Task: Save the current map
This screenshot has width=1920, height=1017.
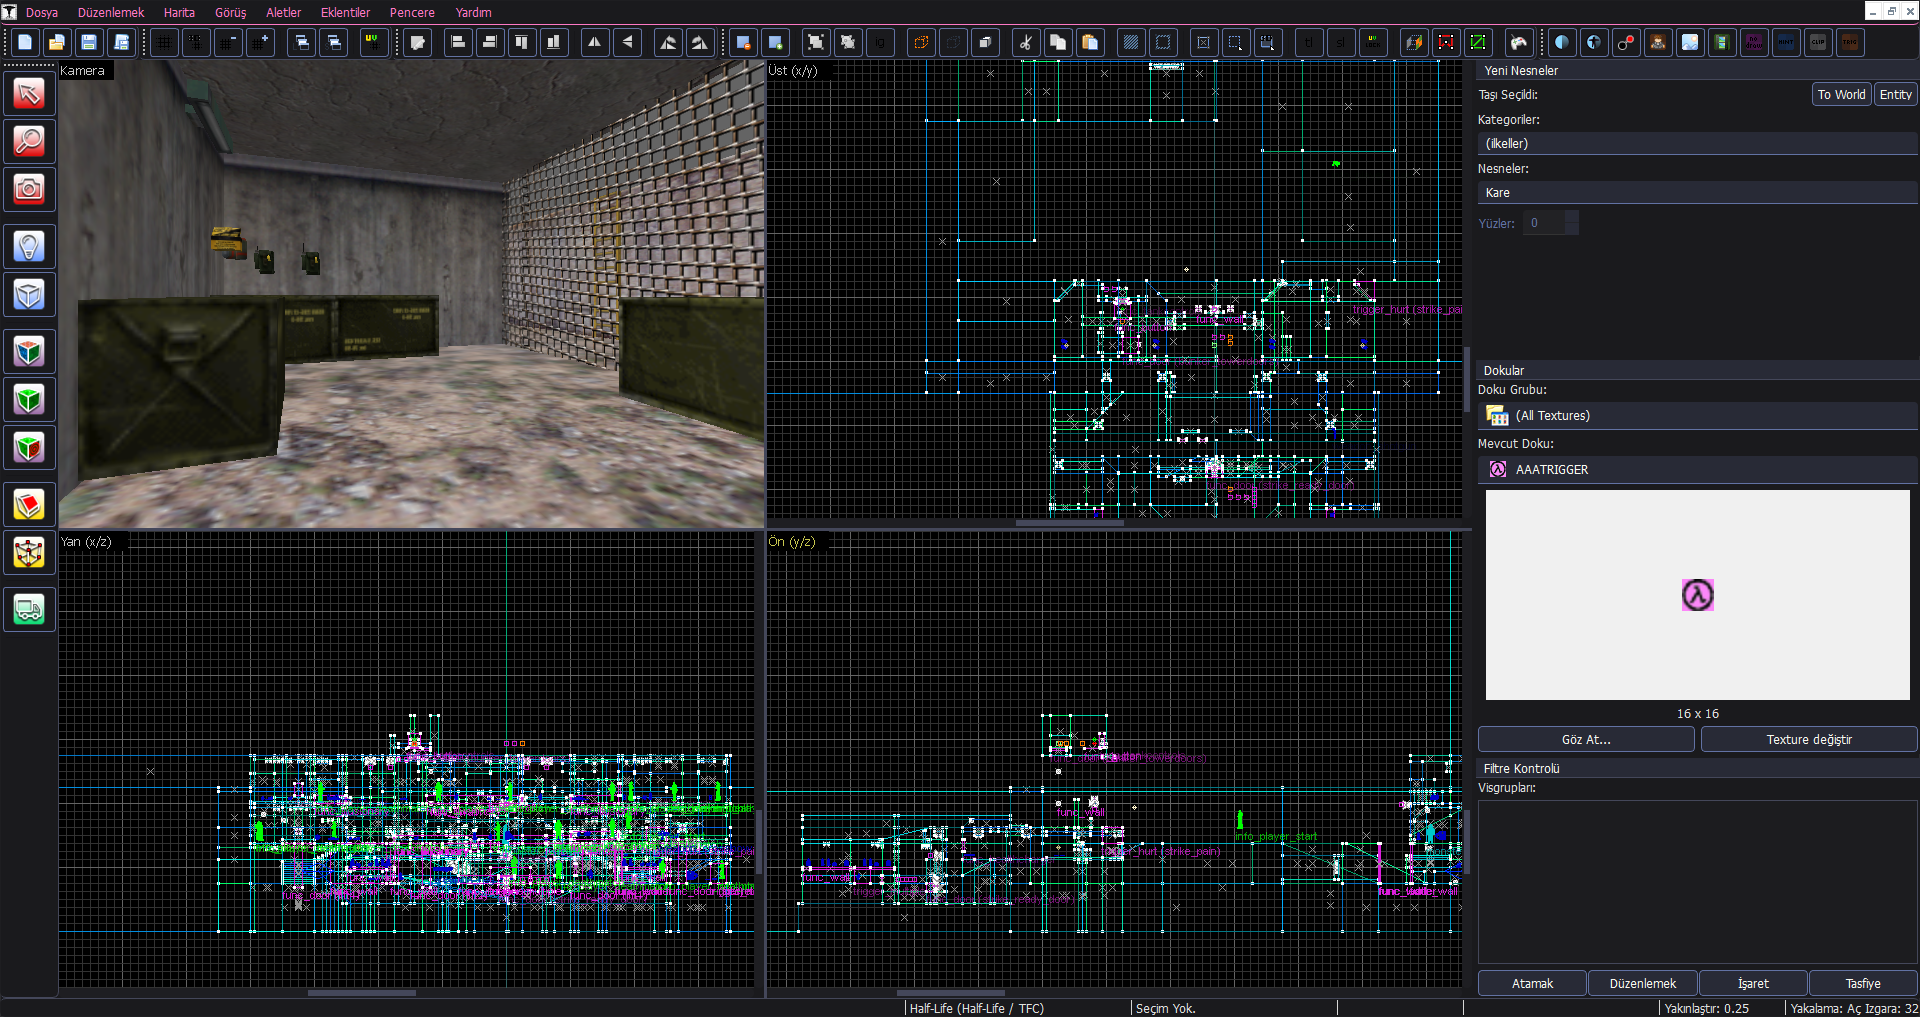Action: point(89,42)
